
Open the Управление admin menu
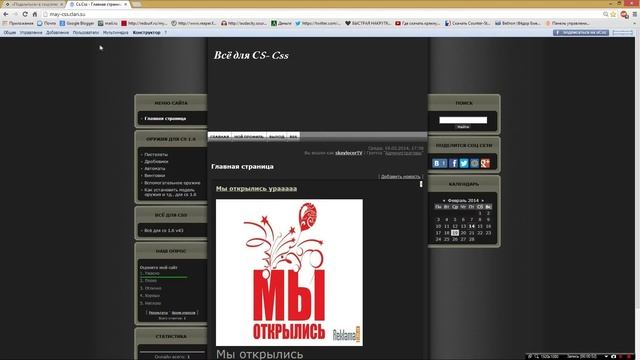click(x=31, y=33)
